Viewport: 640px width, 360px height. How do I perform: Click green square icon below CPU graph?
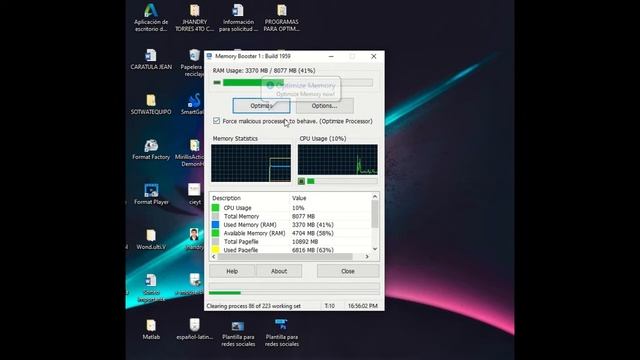(301, 181)
